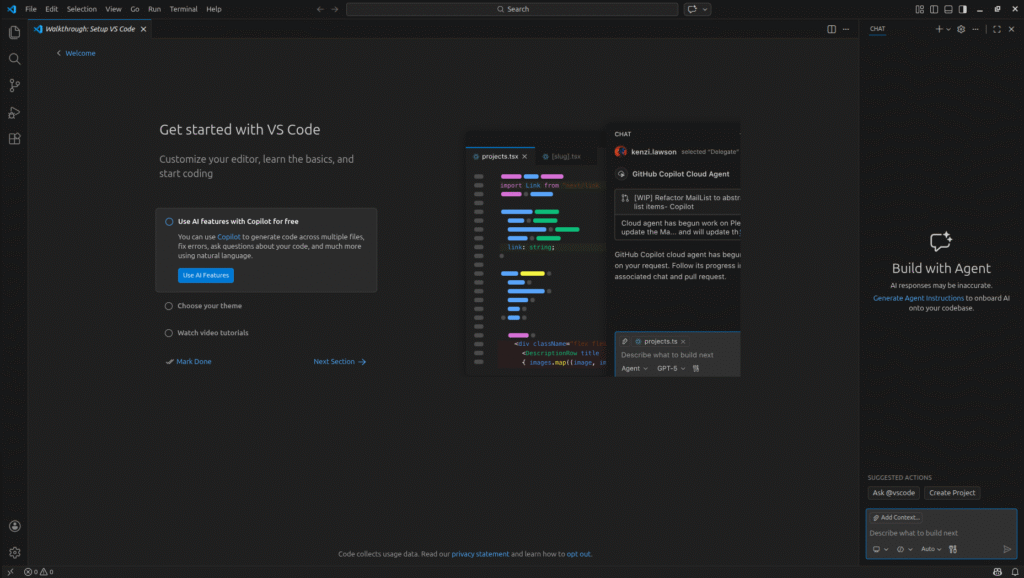Open the Extensions view
The width and height of the screenshot is (1024, 578).
coord(14,139)
